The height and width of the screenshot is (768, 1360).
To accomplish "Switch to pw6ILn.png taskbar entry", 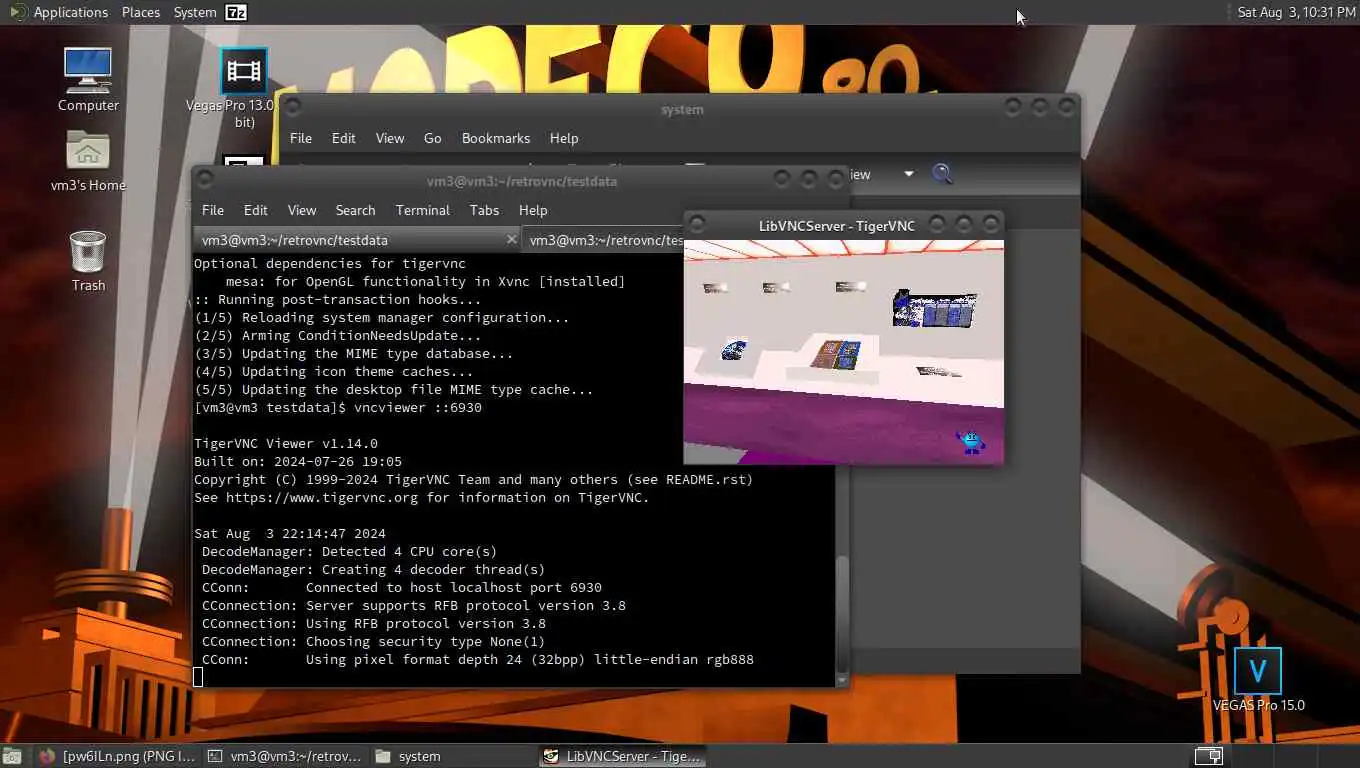I will coord(117,756).
